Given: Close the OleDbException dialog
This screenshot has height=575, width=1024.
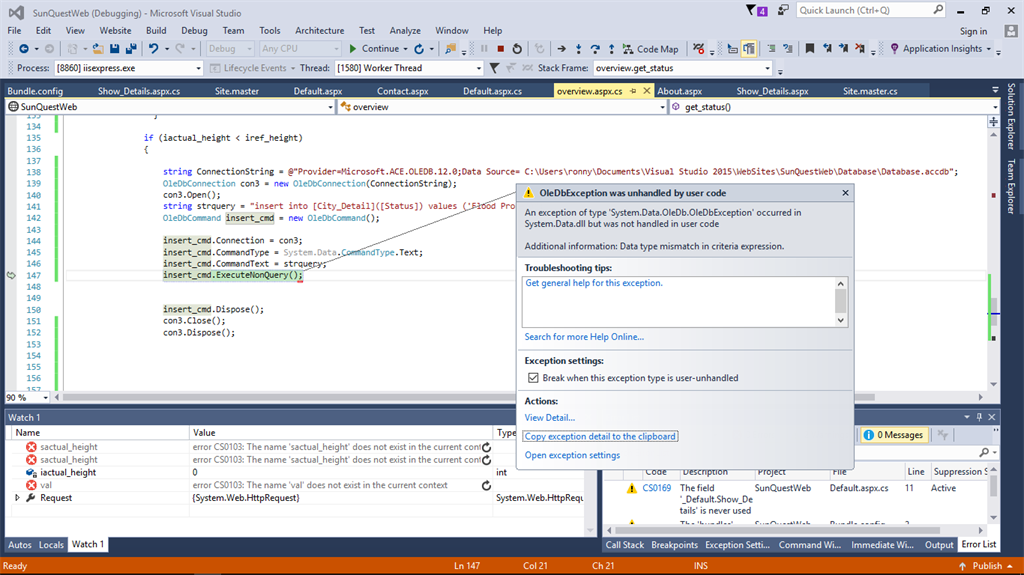Looking at the screenshot, I should 845,193.
